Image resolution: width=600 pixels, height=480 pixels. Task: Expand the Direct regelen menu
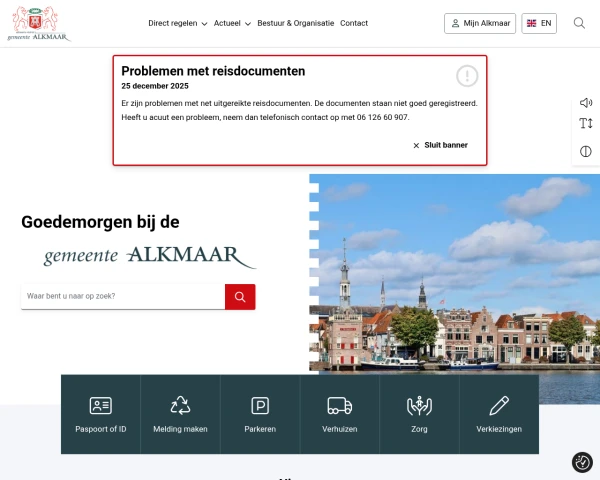(178, 23)
